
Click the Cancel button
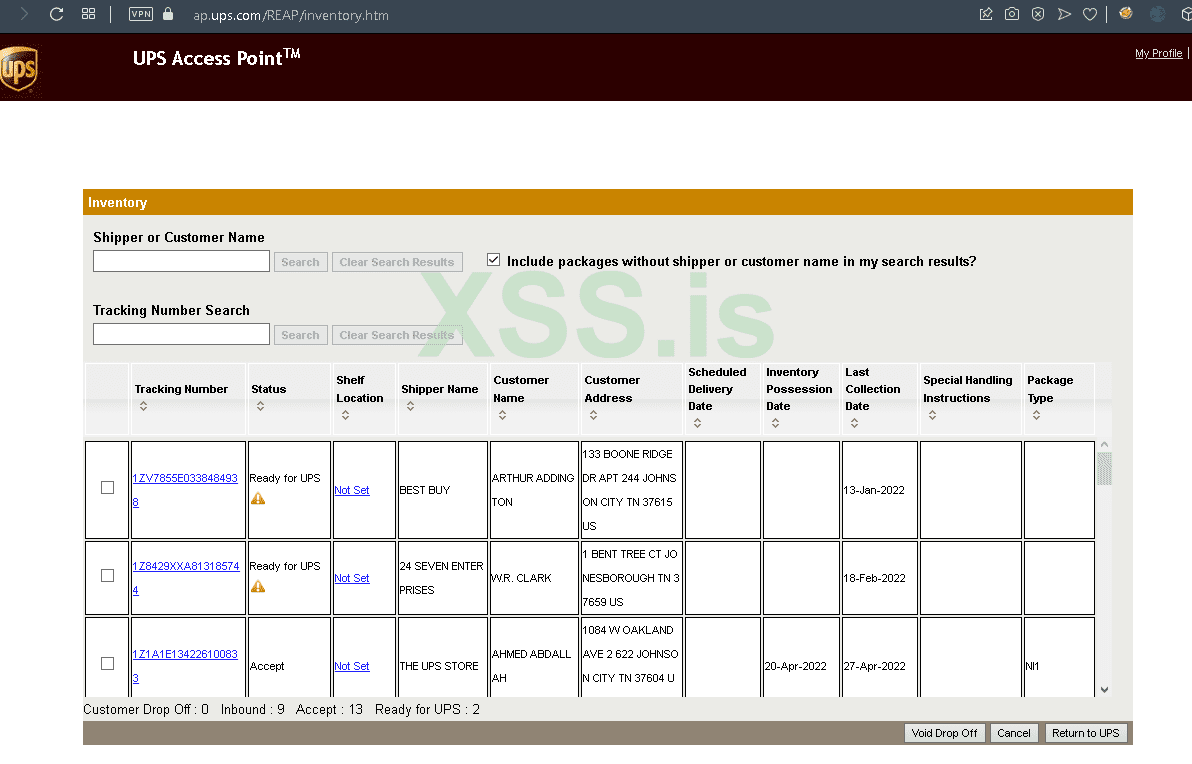click(1013, 733)
